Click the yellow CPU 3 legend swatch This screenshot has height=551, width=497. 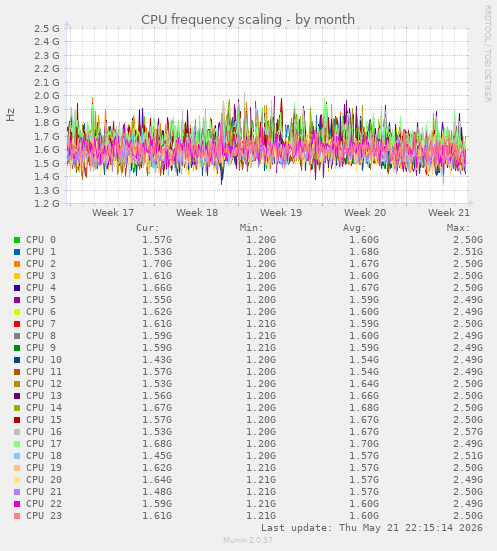click(17, 276)
